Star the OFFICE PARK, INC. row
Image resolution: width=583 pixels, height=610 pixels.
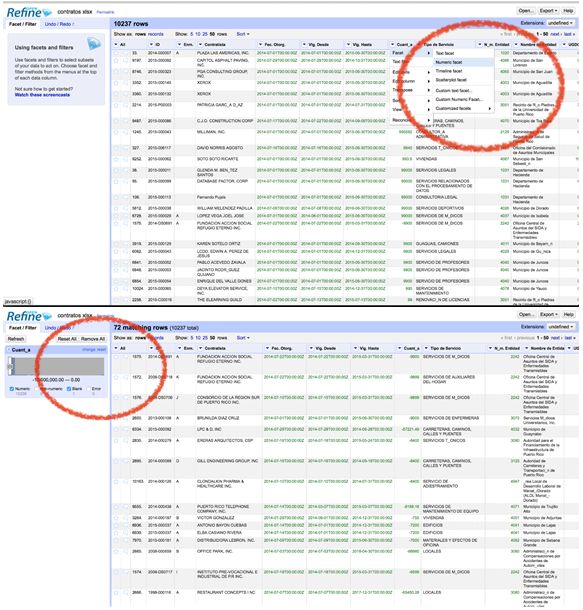coord(116,552)
